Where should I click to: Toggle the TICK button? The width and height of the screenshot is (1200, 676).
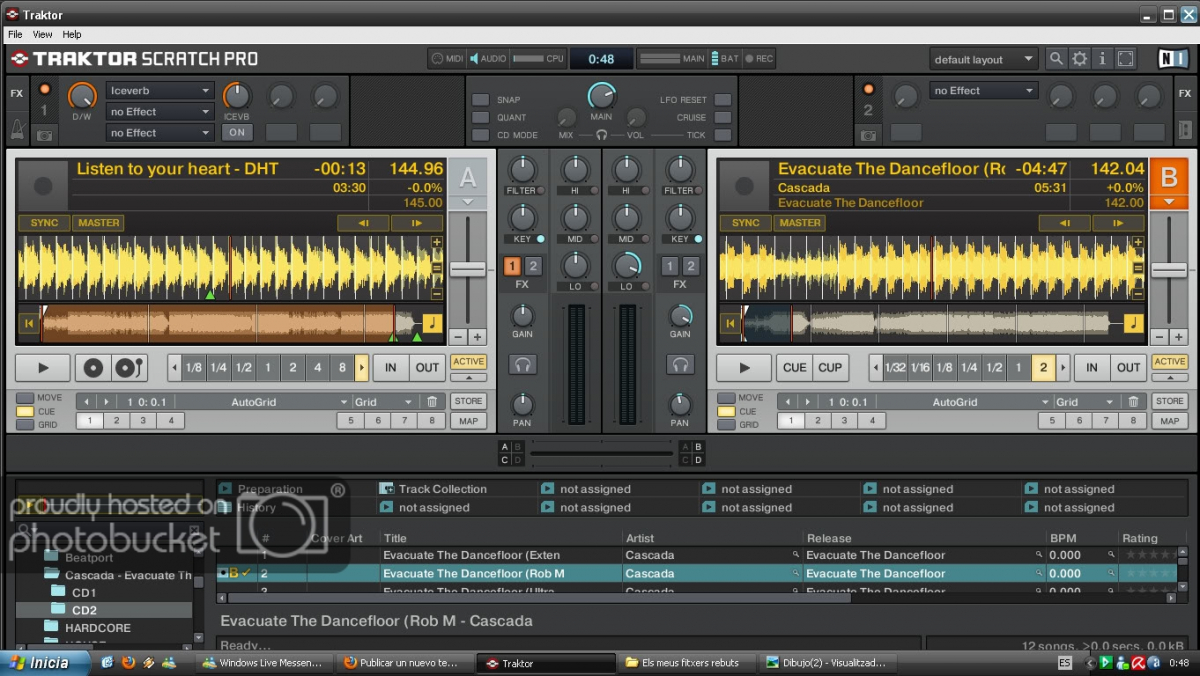722,135
